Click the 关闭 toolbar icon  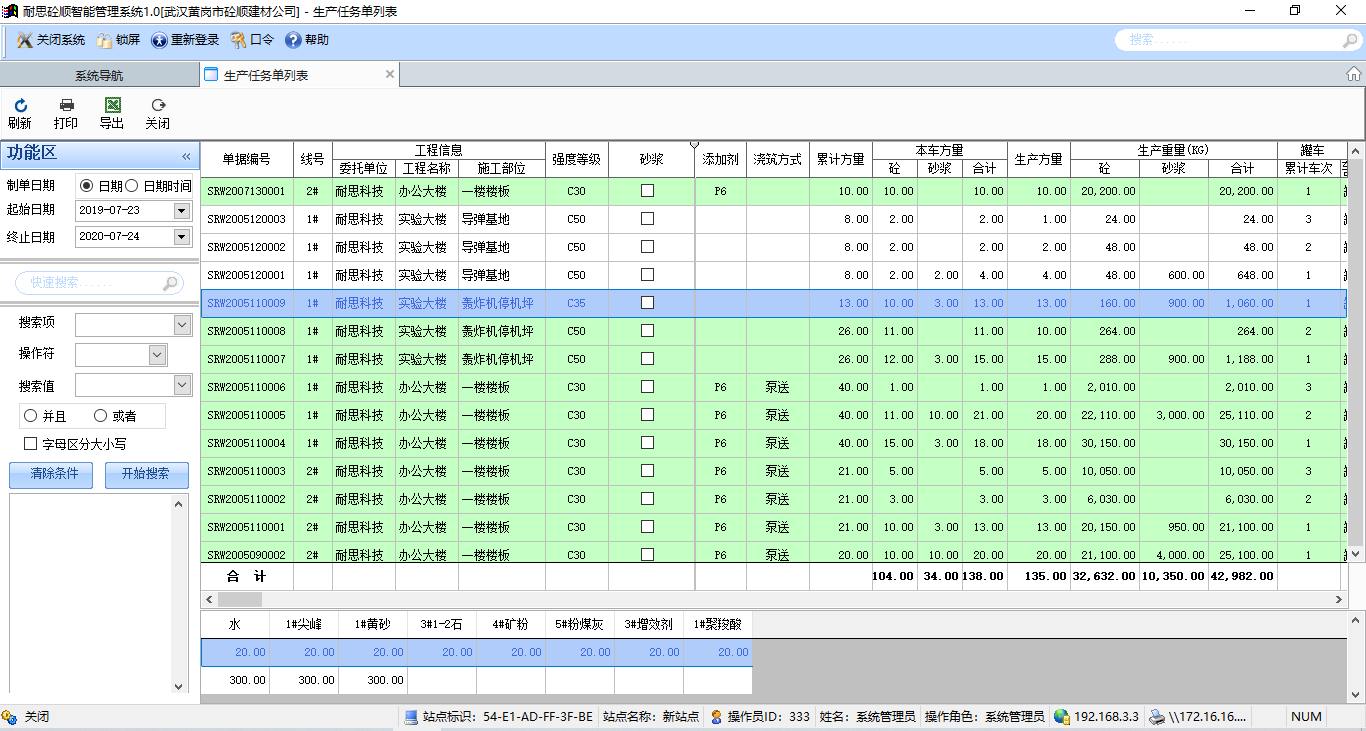[x=157, y=106]
